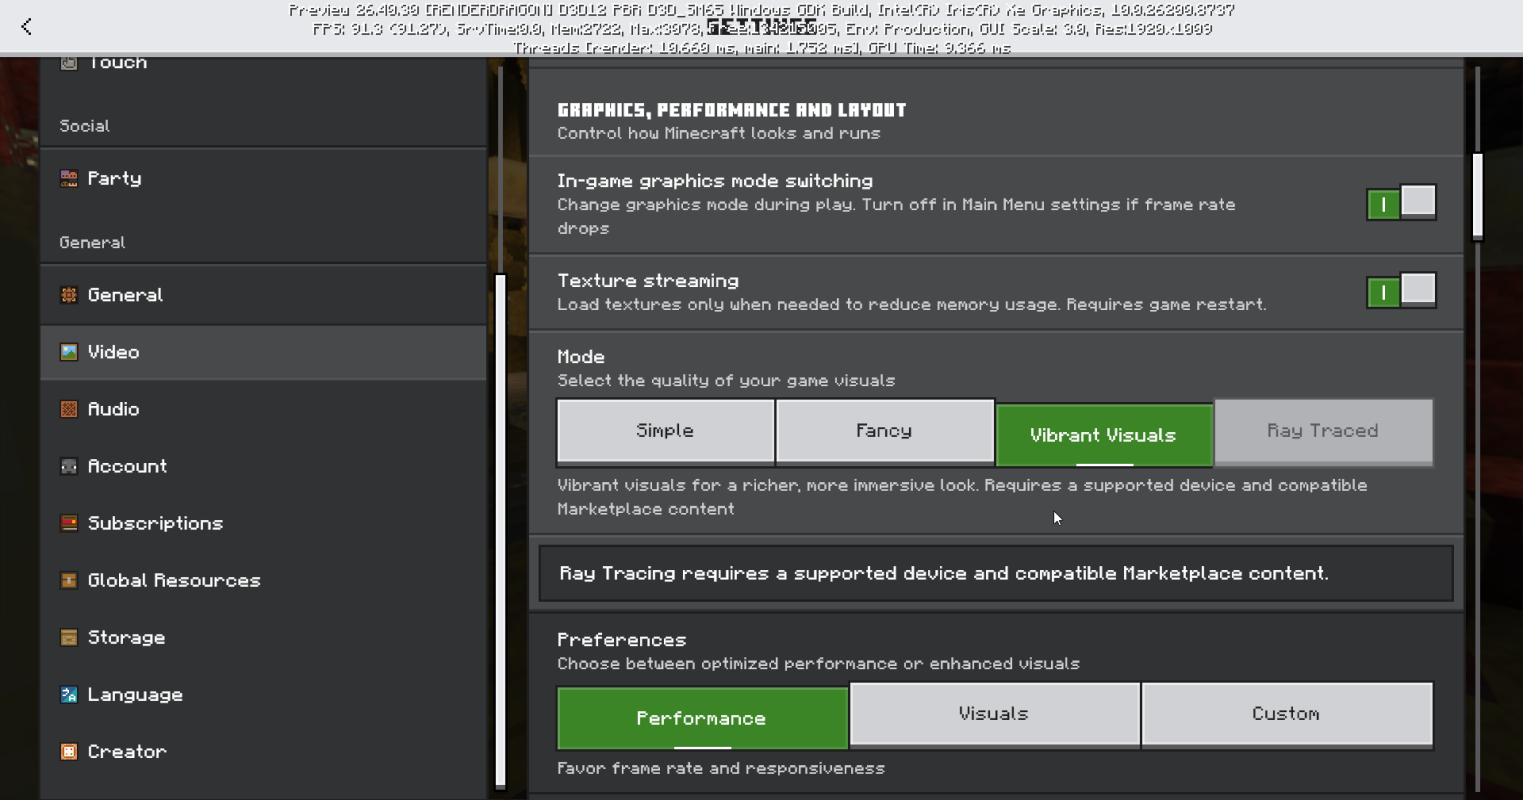Select the Performance preference
This screenshot has height=800, width=1523.
click(702, 718)
